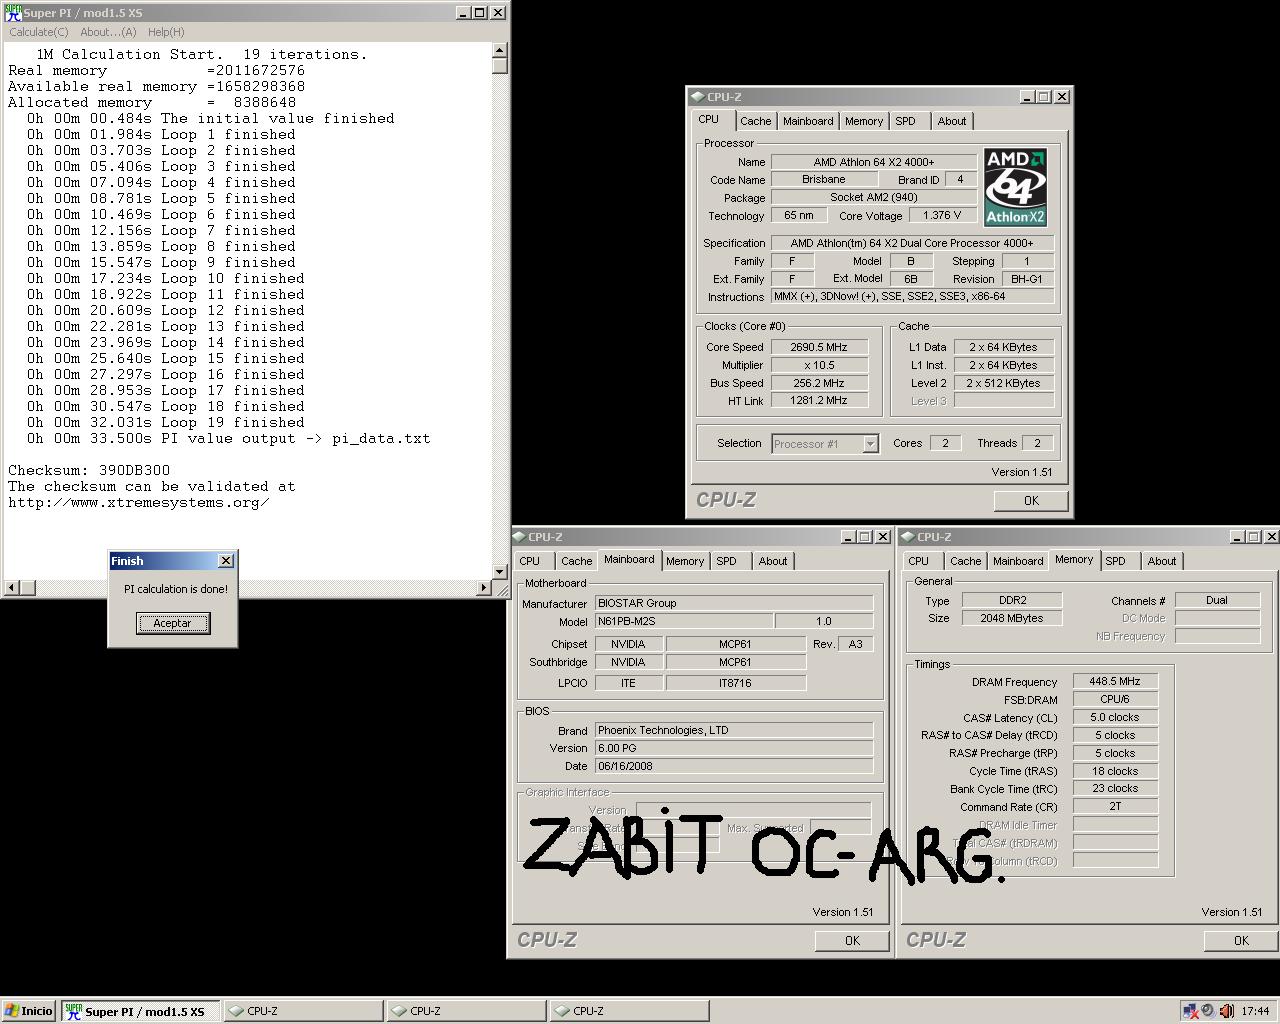Image resolution: width=1280 pixels, height=1024 pixels.
Task: Click OK in the CPU-Z processor window
Action: [x=1031, y=501]
